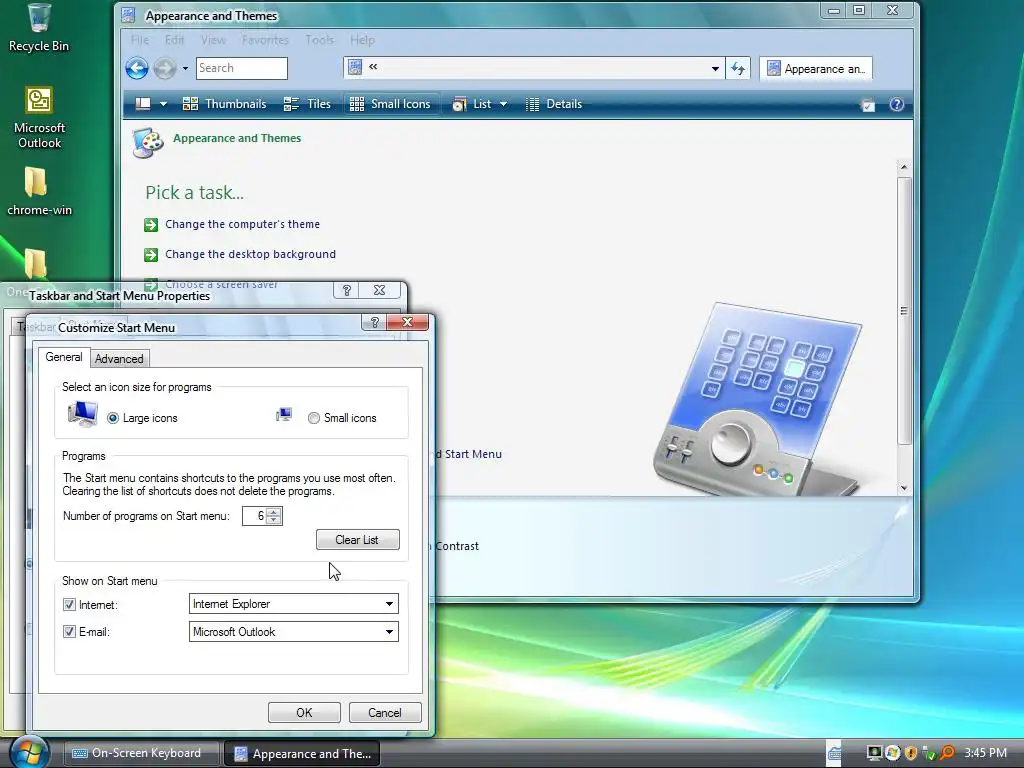Click the monitor tray icon
Screen dimensions: 1024x768
tap(874, 753)
